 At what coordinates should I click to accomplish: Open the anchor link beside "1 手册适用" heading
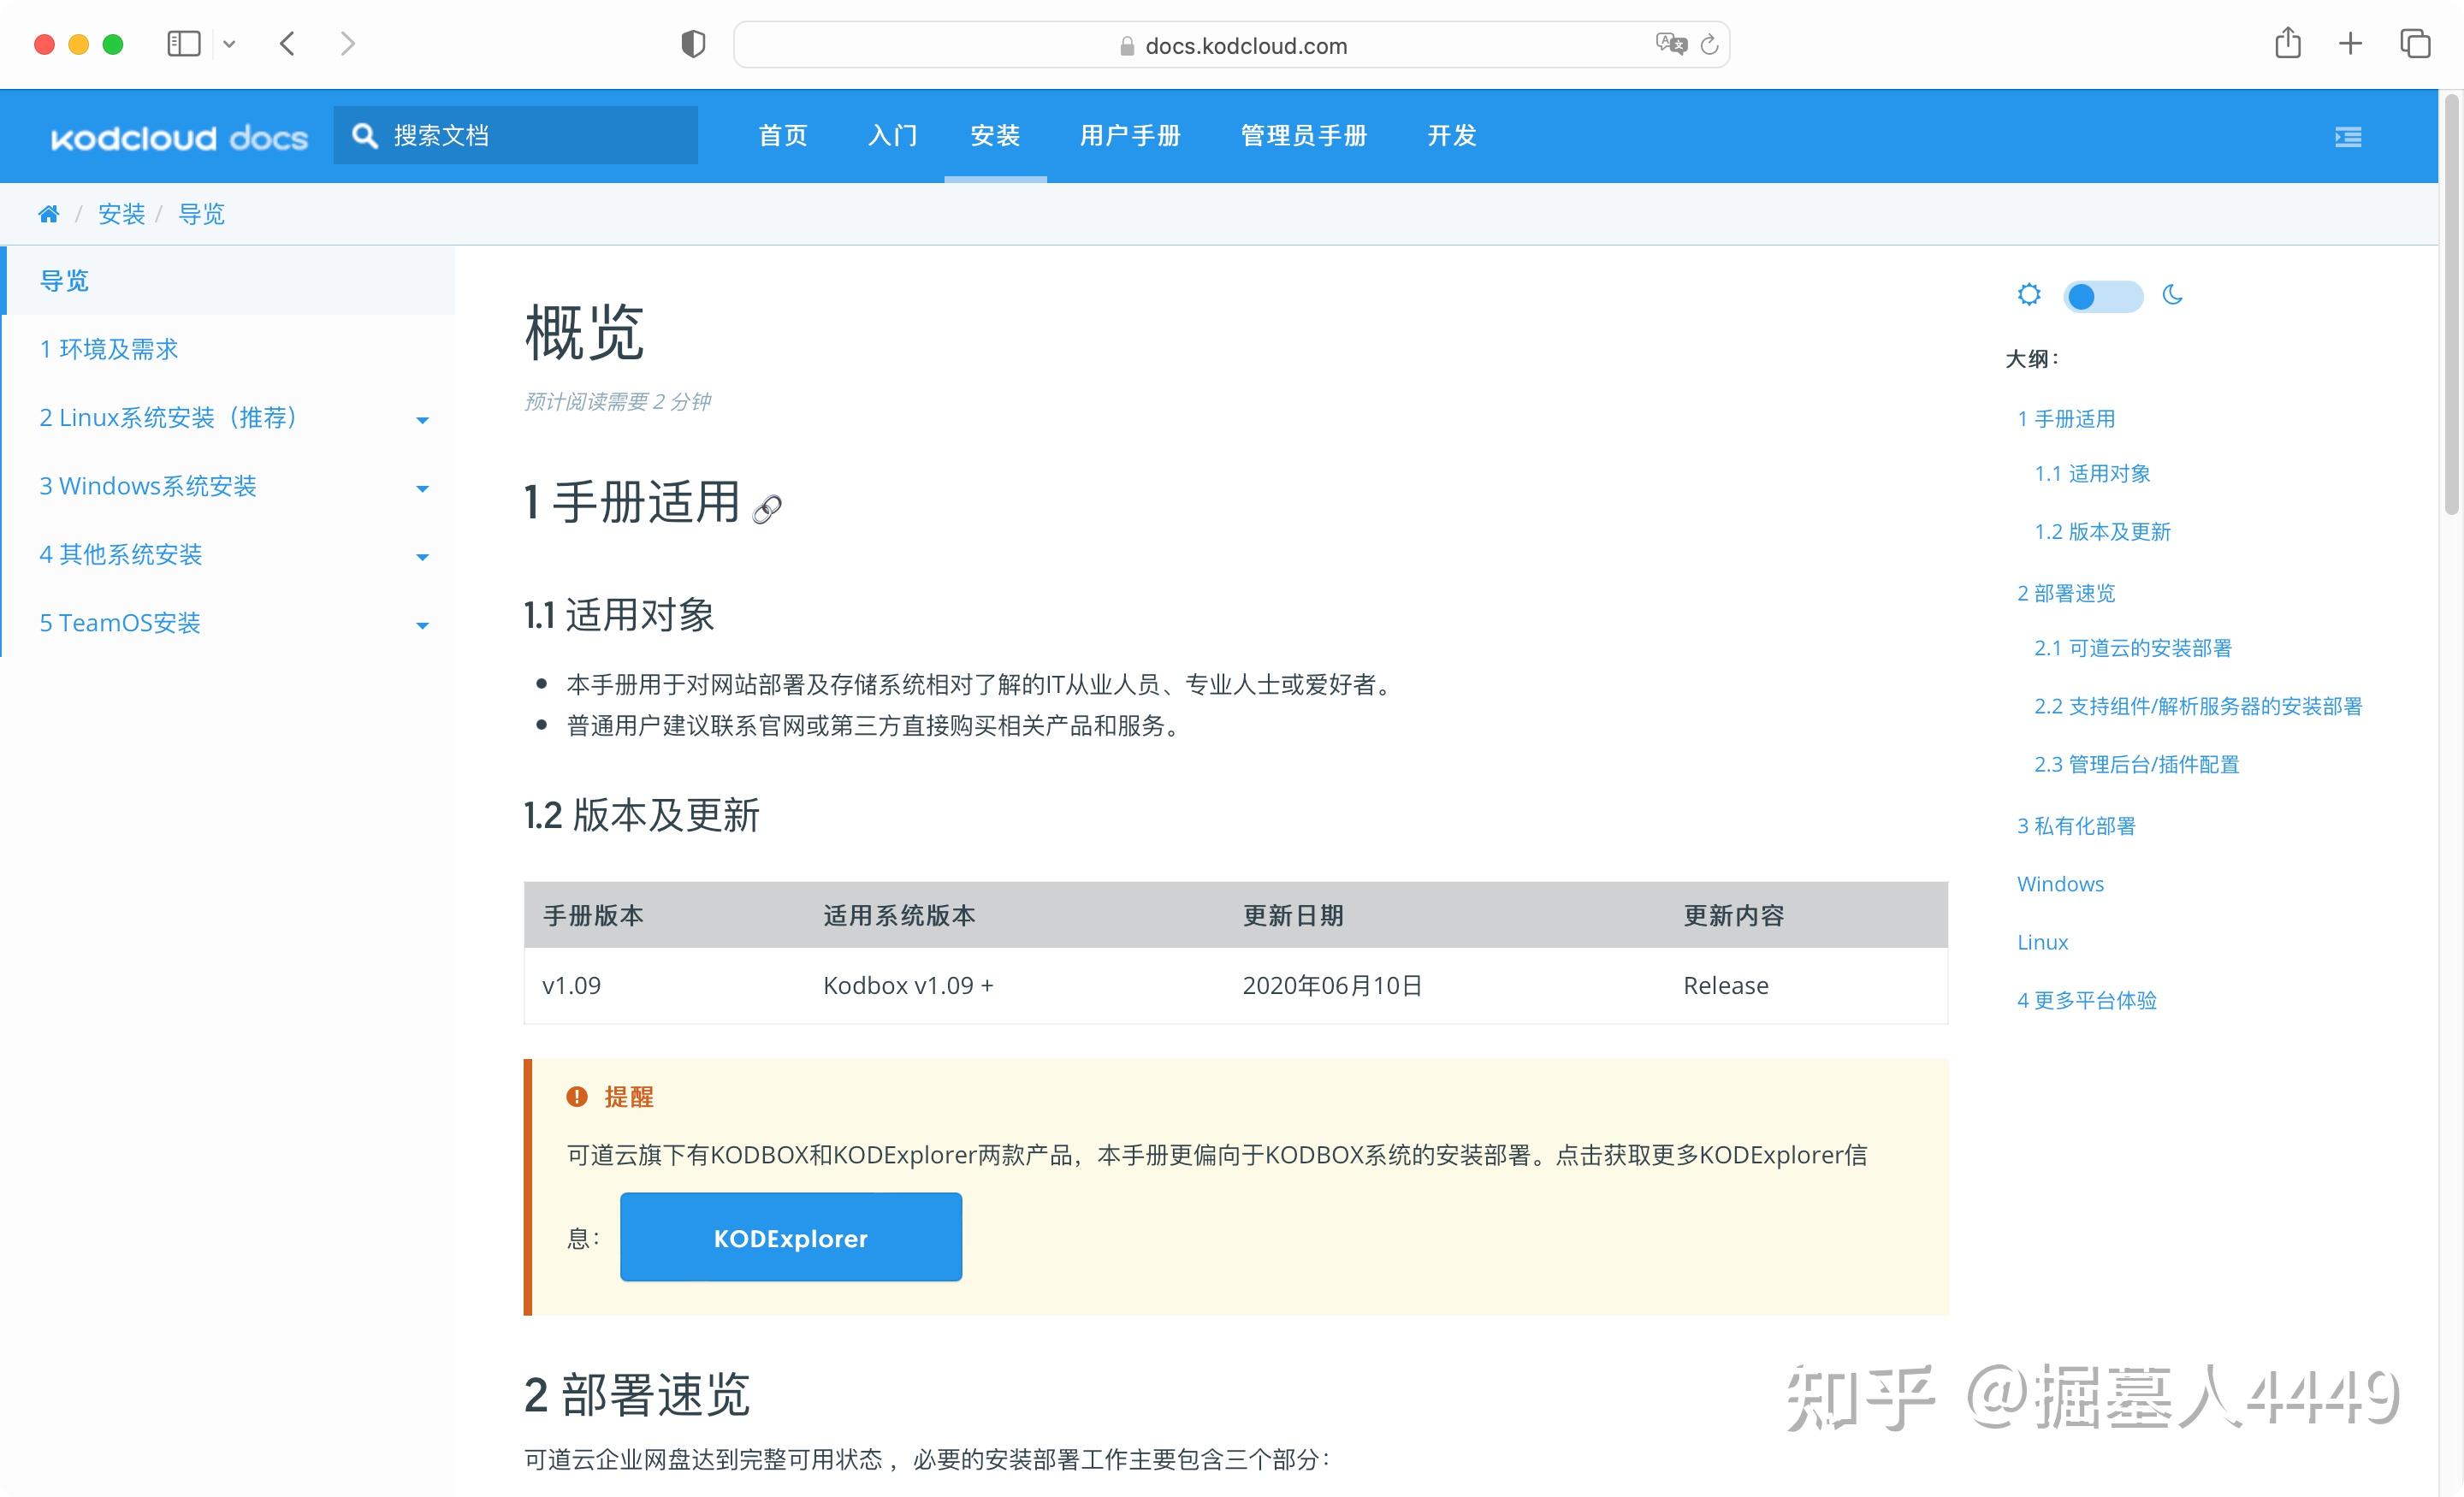tap(766, 512)
